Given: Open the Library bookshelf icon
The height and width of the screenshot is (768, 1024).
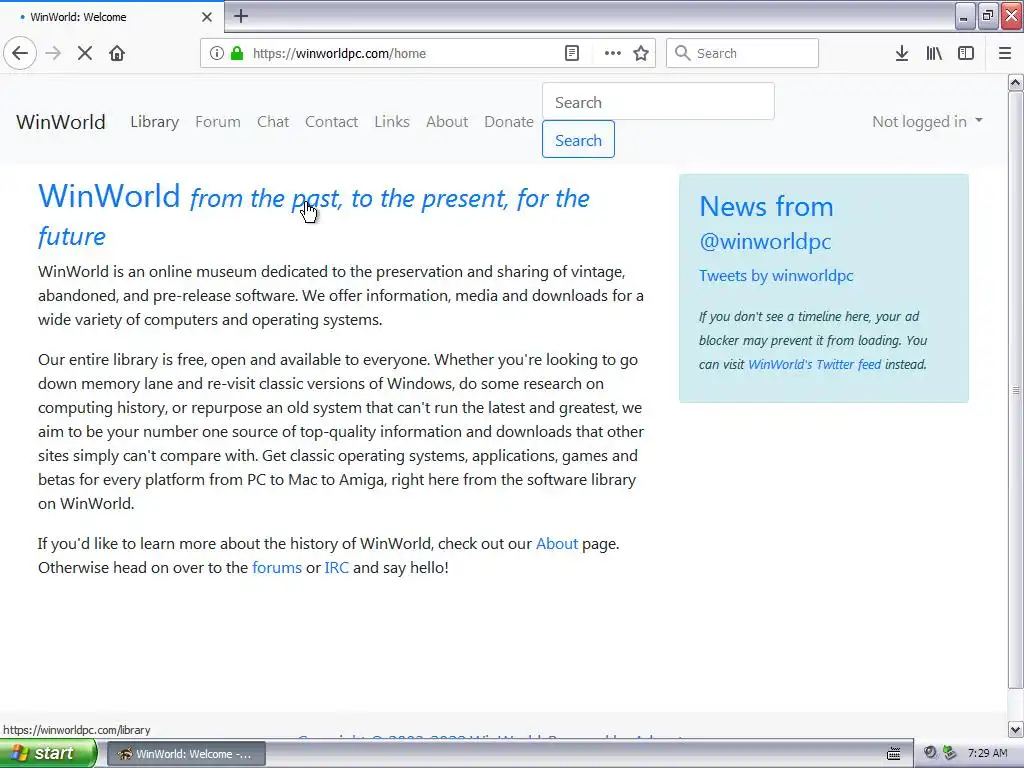Looking at the screenshot, I should [x=934, y=53].
